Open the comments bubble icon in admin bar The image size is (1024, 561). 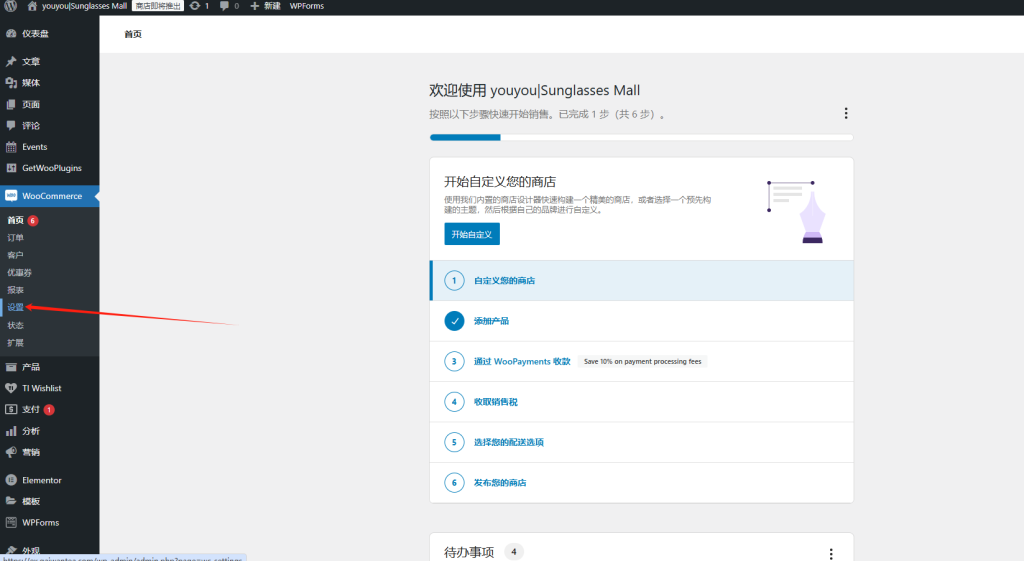point(224,6)
